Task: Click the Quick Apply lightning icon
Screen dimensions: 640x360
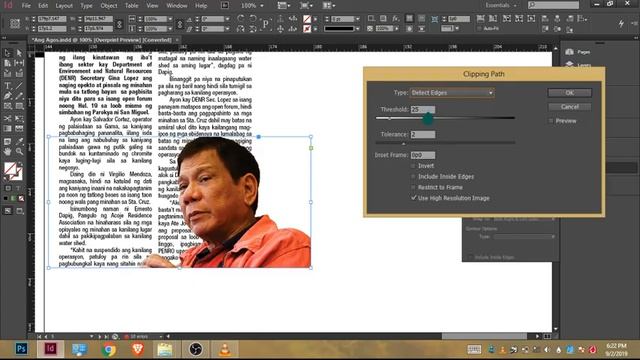Action: (621, 24)
